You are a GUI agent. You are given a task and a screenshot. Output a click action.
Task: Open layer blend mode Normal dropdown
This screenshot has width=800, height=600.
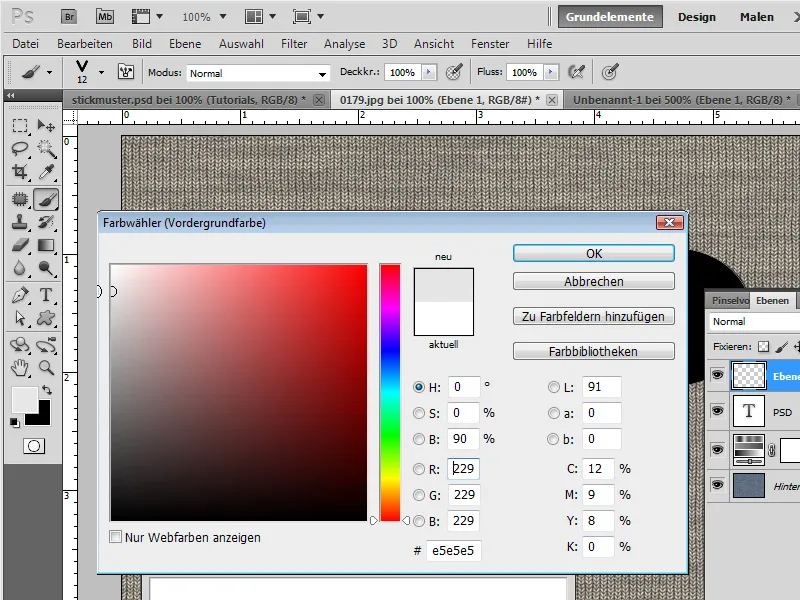[755, 322]
